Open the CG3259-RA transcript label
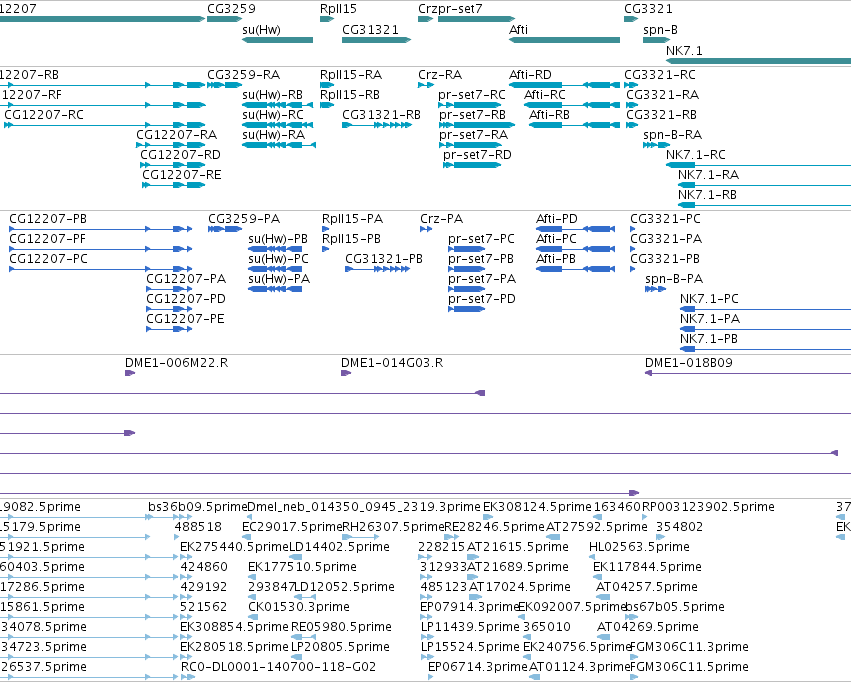The width and height of the screenshot is (851, 682). (244, 75)
